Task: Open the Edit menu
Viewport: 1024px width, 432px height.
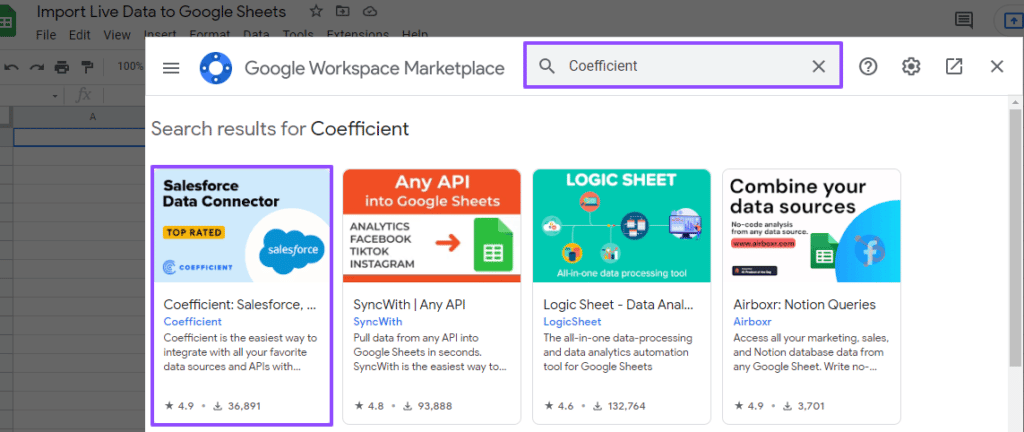Action: [x=80, y=35]
